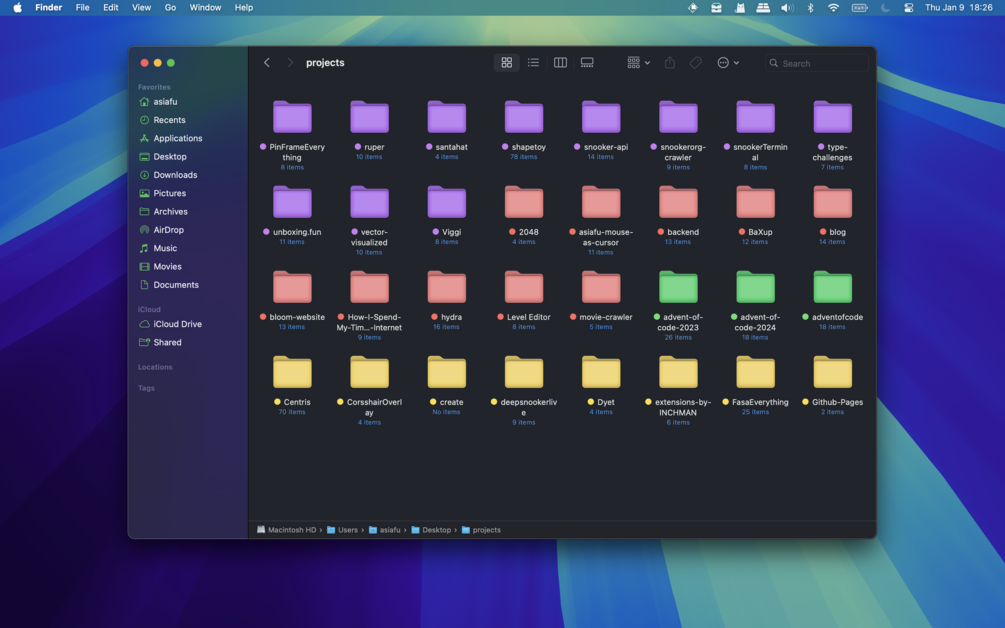1005x628 pixels.
Task: Select the Github-Pages folder
Action: pyautogui.click(x=833, y=372)
